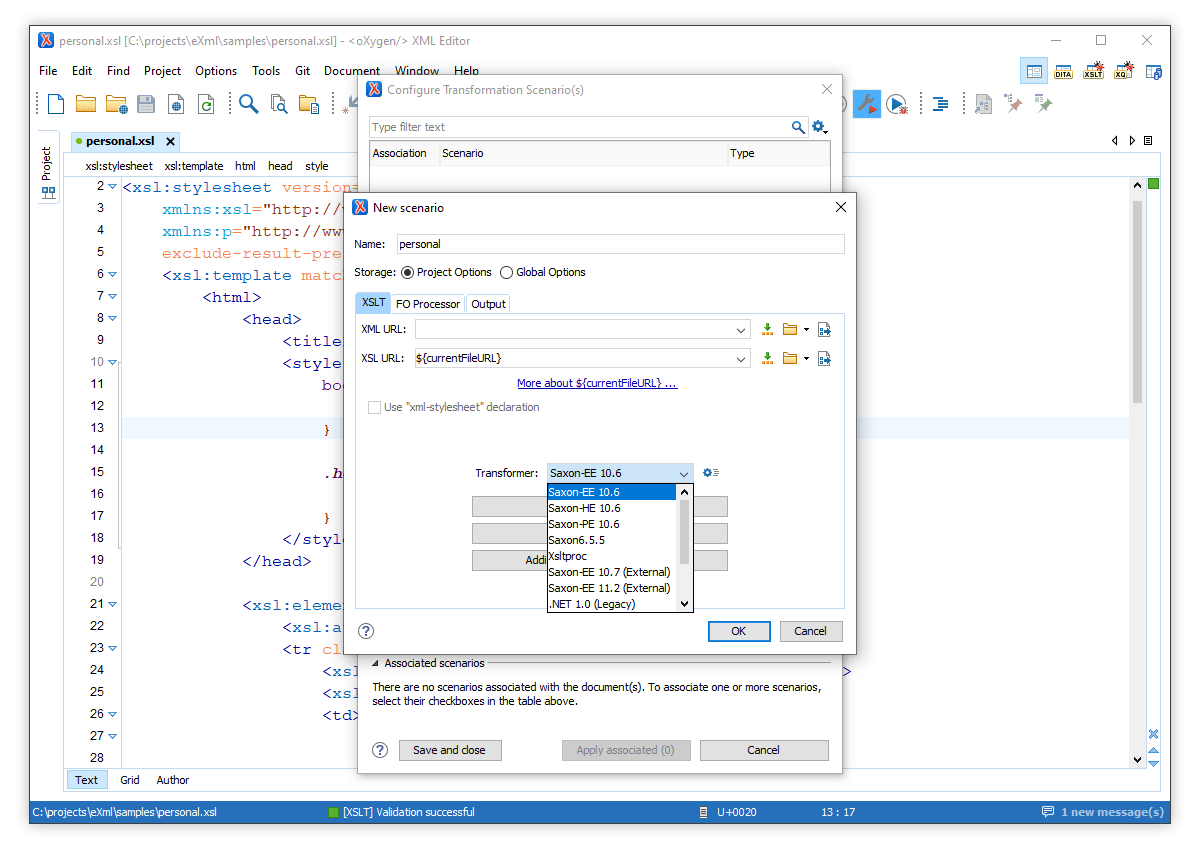Screen dimensions: 1200x850
Task: Click the 1 new message(s) status notification
Action: (1102, 812)
